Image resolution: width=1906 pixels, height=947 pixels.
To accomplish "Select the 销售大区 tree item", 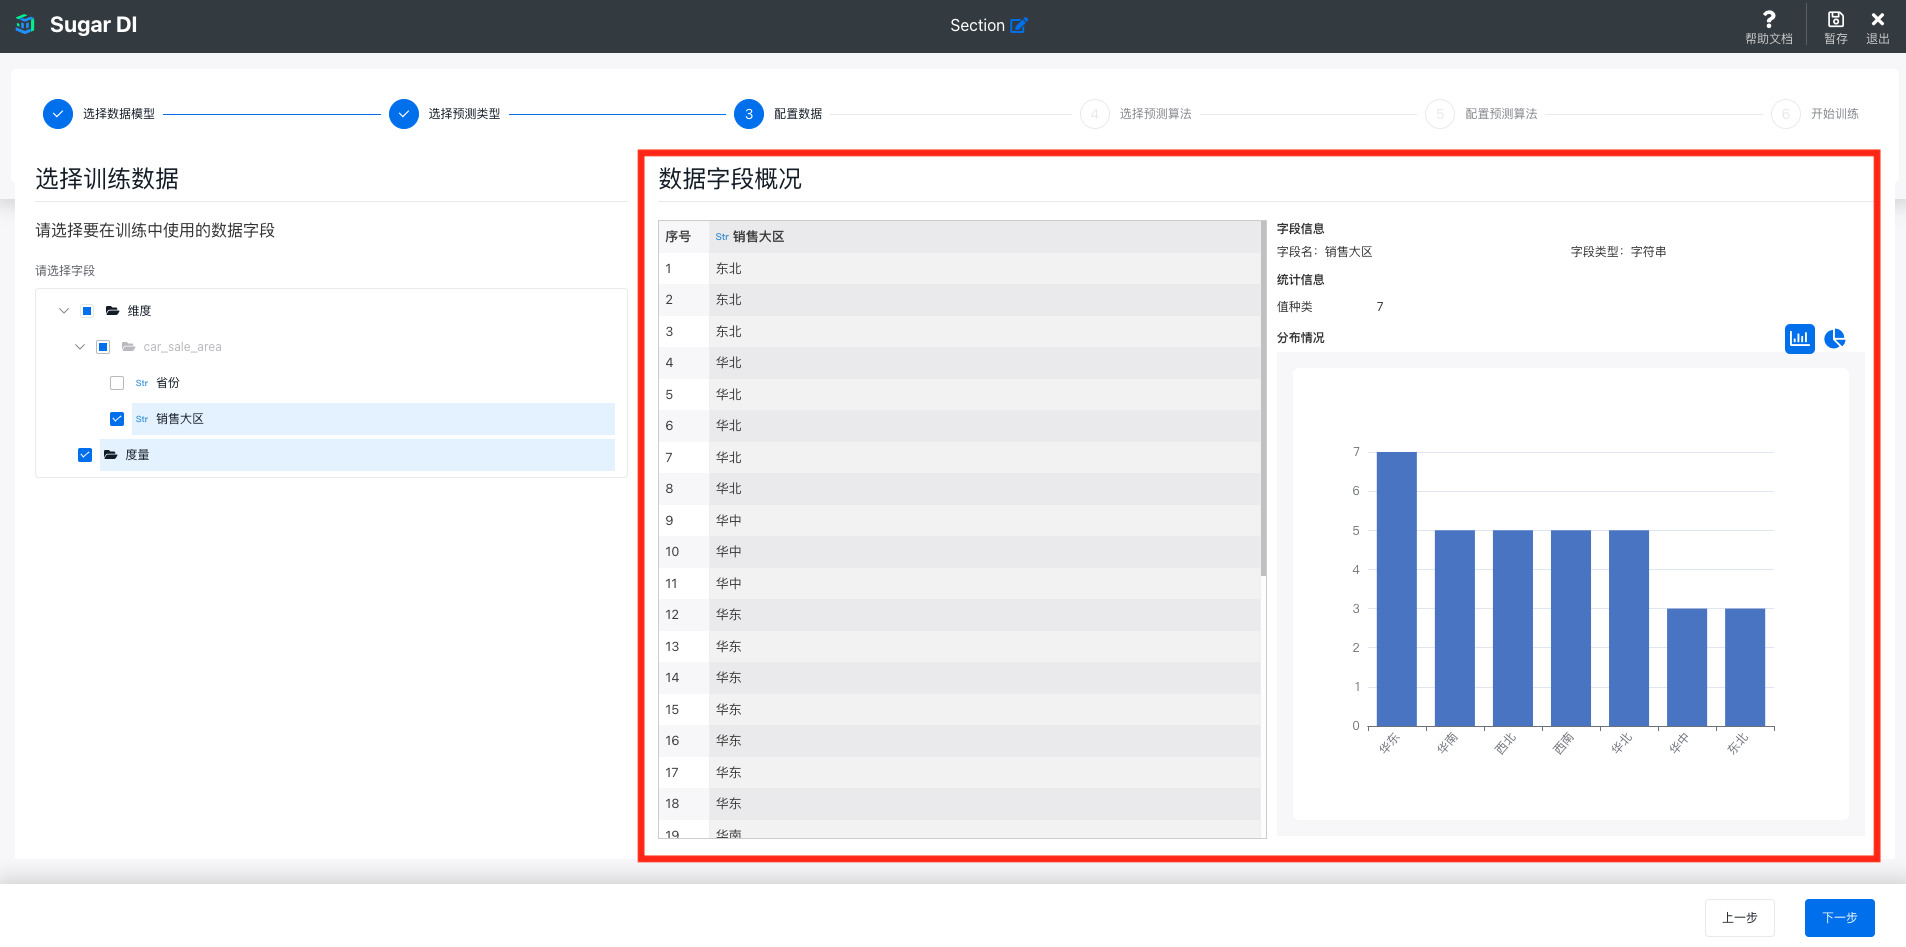I will click(373, 419).
